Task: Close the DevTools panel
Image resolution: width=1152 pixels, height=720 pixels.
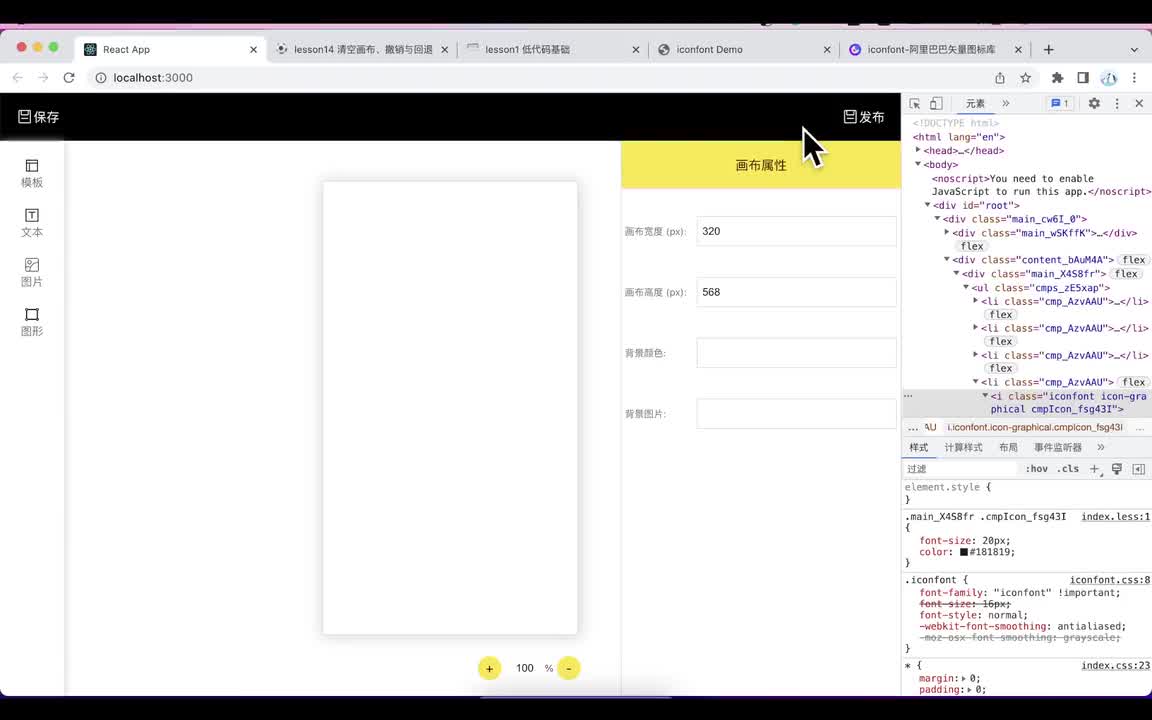Action: click(x=1139, y=104)
